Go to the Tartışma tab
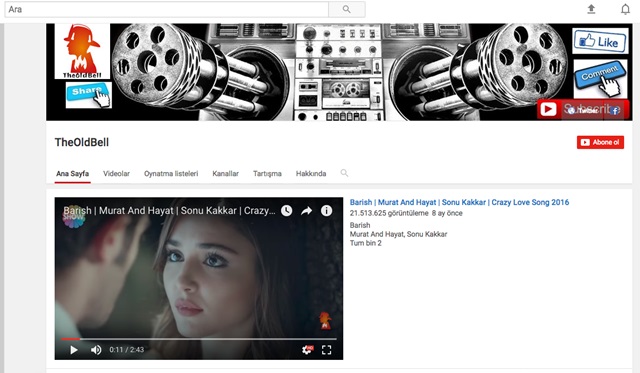The width and height of the screenshot is (640, 373). tap(267, 173)
